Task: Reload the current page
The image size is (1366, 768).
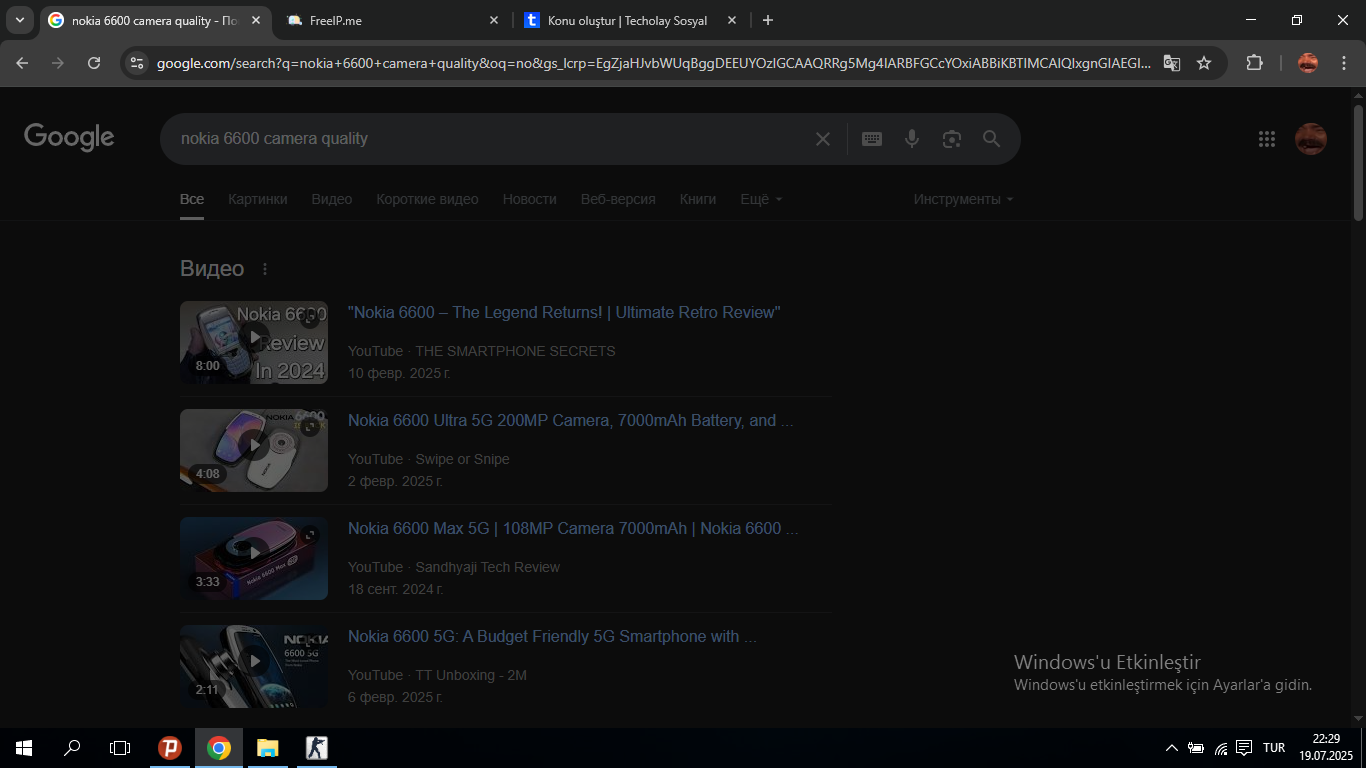Action: pos(94,63)
